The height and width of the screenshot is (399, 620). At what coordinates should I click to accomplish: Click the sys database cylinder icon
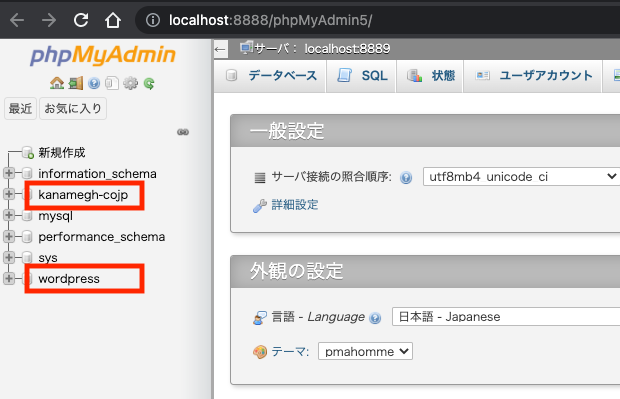pos(27,257)
